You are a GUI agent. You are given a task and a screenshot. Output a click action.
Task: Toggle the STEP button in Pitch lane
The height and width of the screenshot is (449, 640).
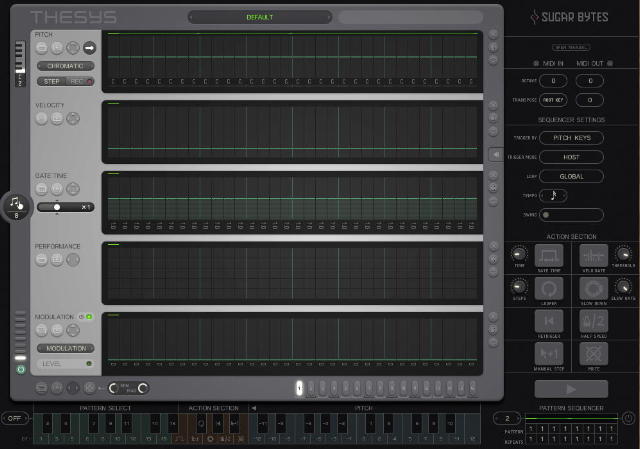51,82
